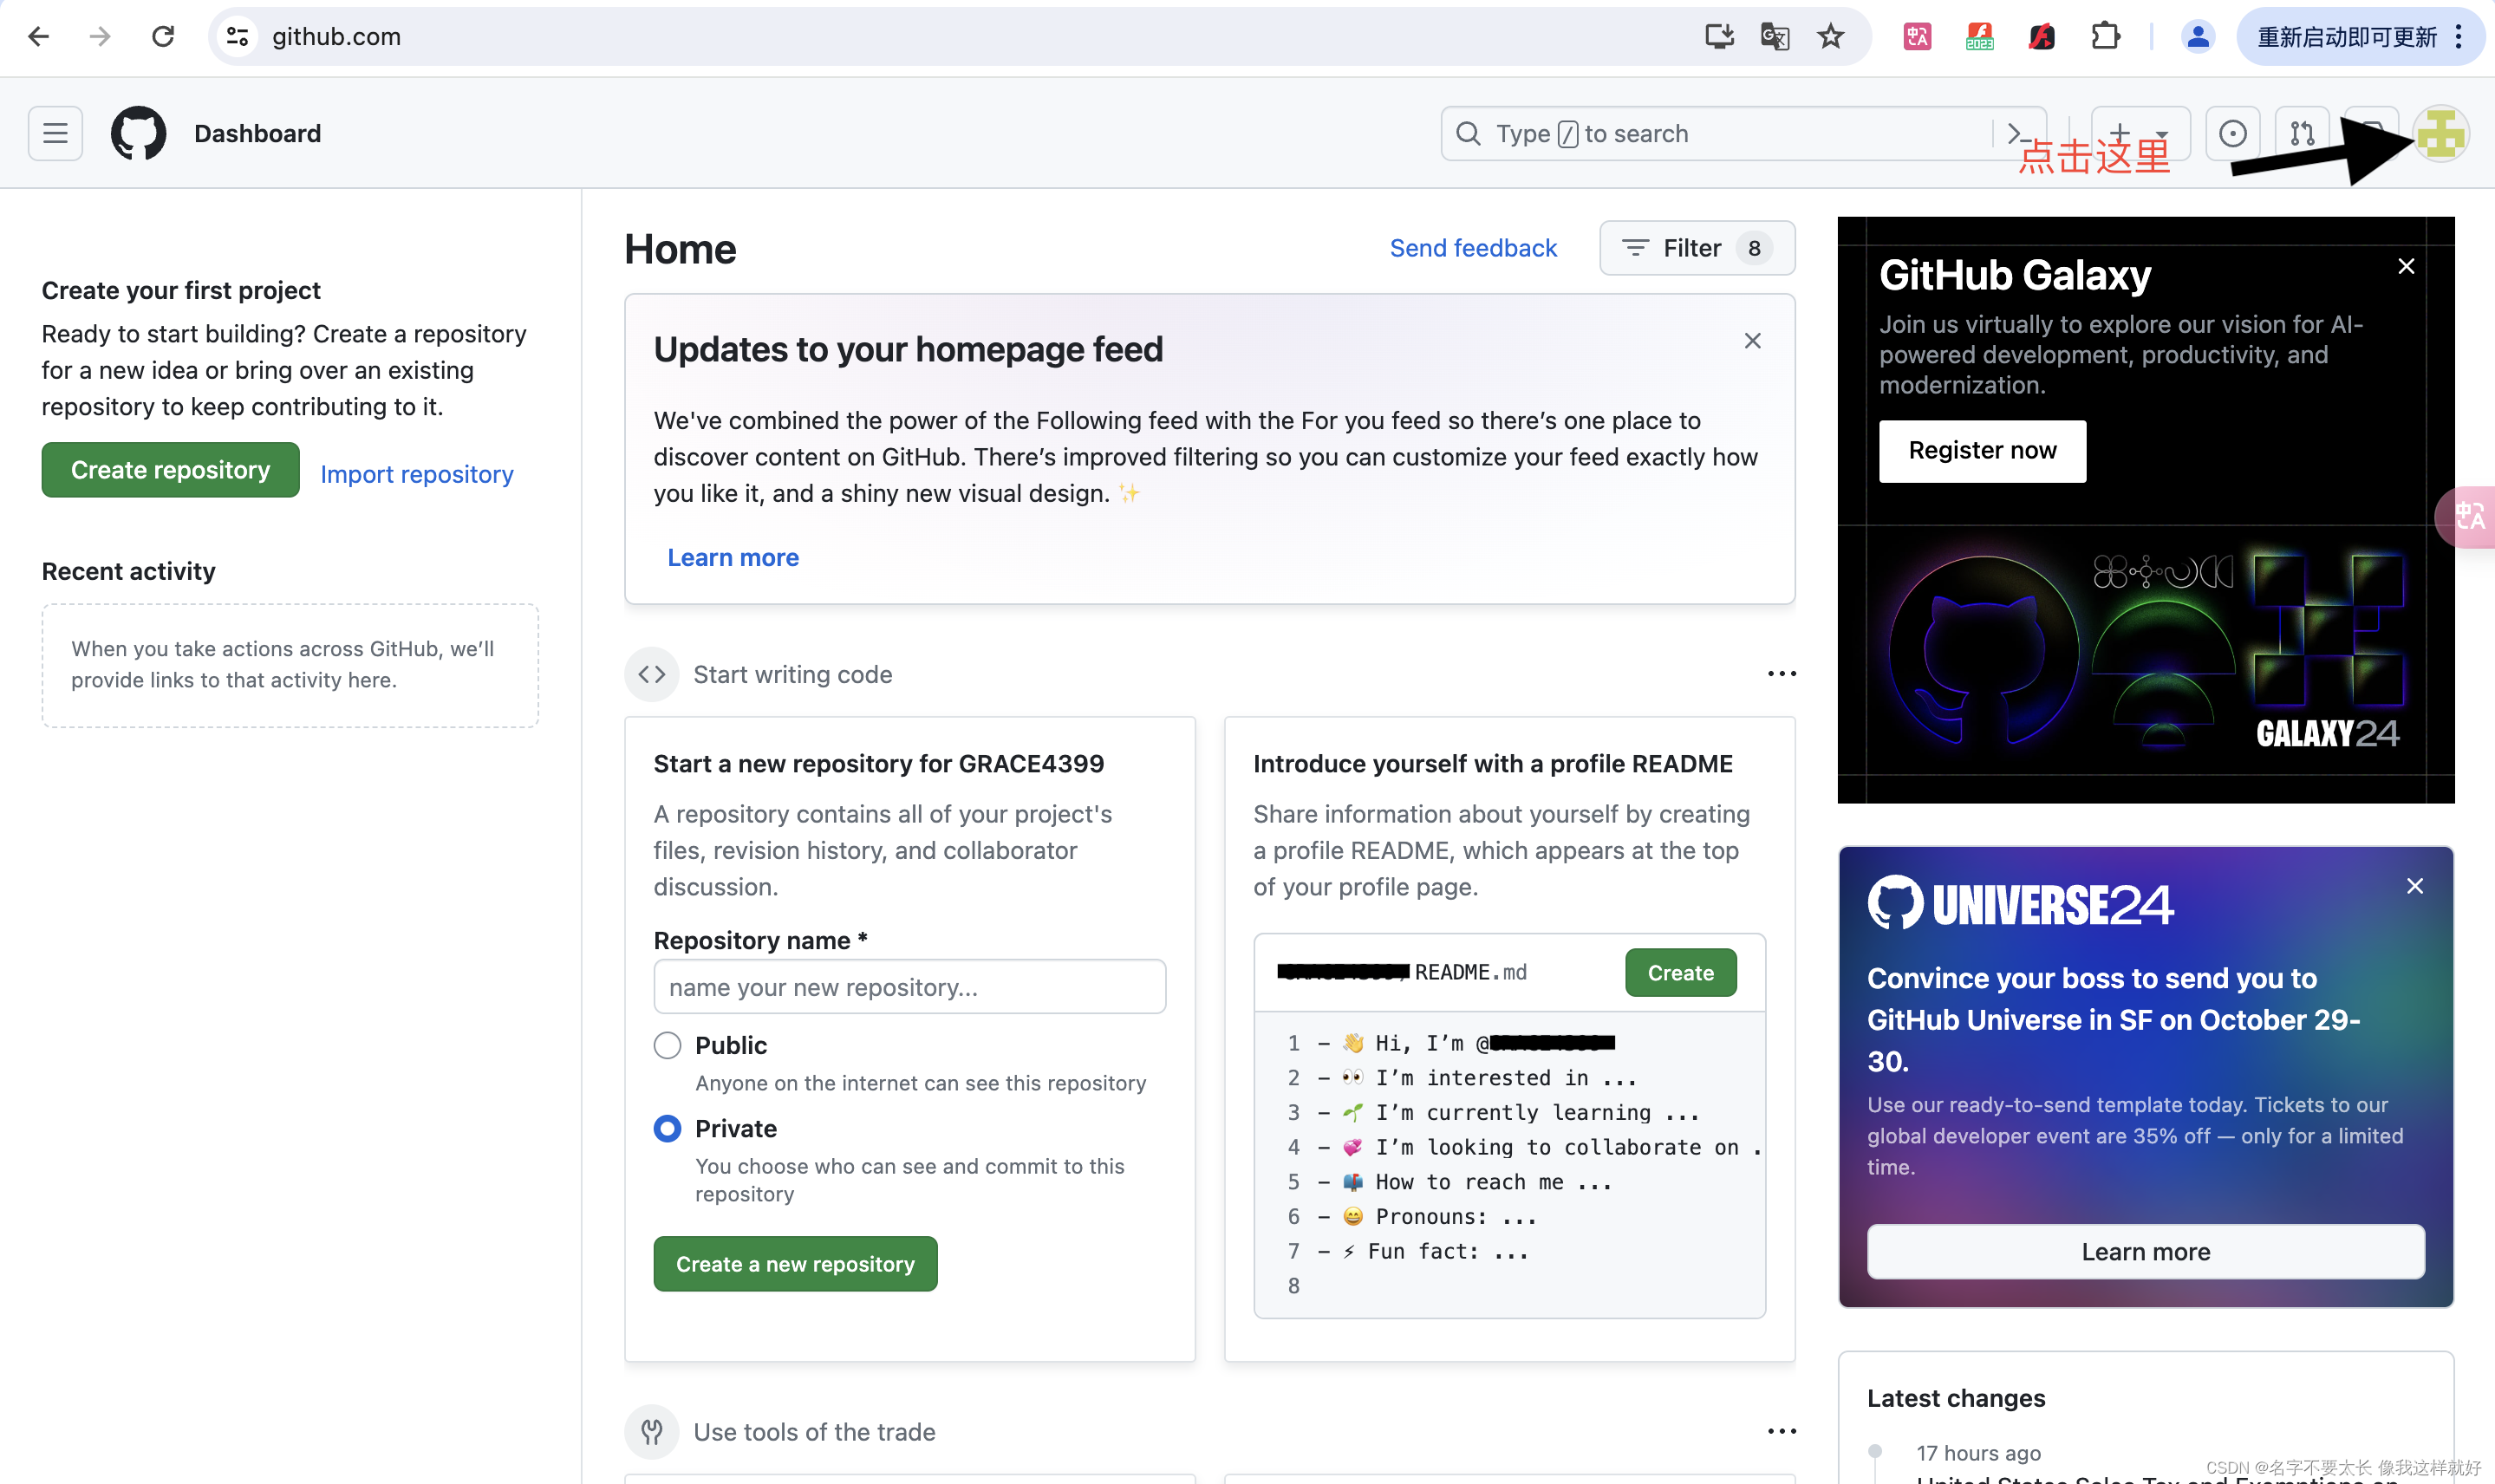Screen dimensions: 2495x1484
Task: Open the Create new plus dropdown
Action: pos(2139,133)
